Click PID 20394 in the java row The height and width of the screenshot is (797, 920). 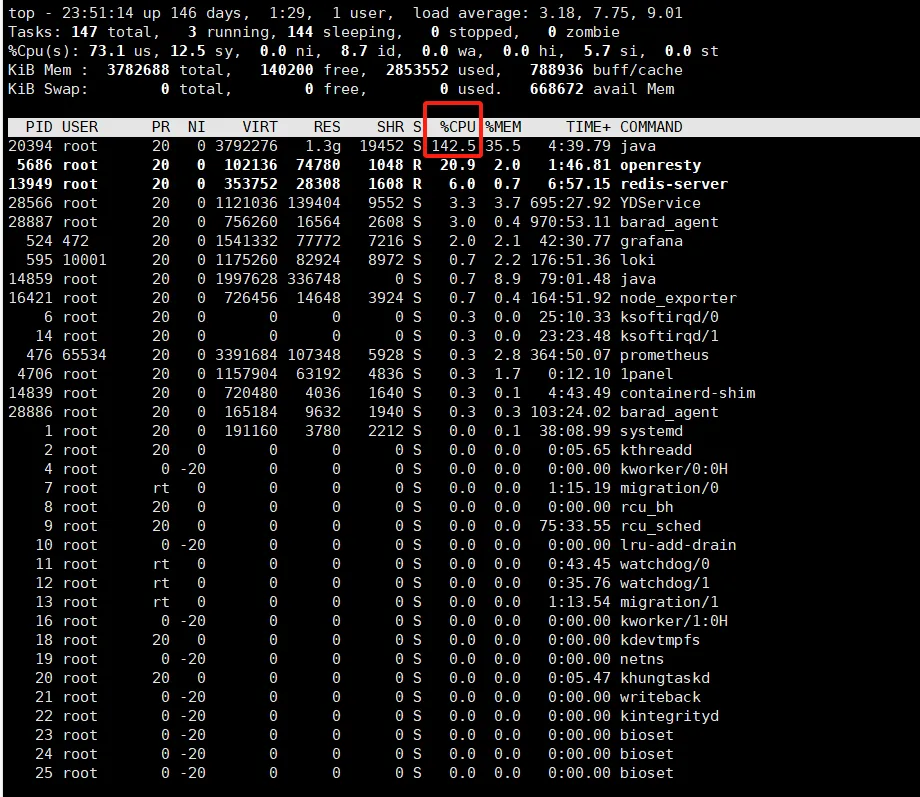pyautogui.click(x=31, y=146)
